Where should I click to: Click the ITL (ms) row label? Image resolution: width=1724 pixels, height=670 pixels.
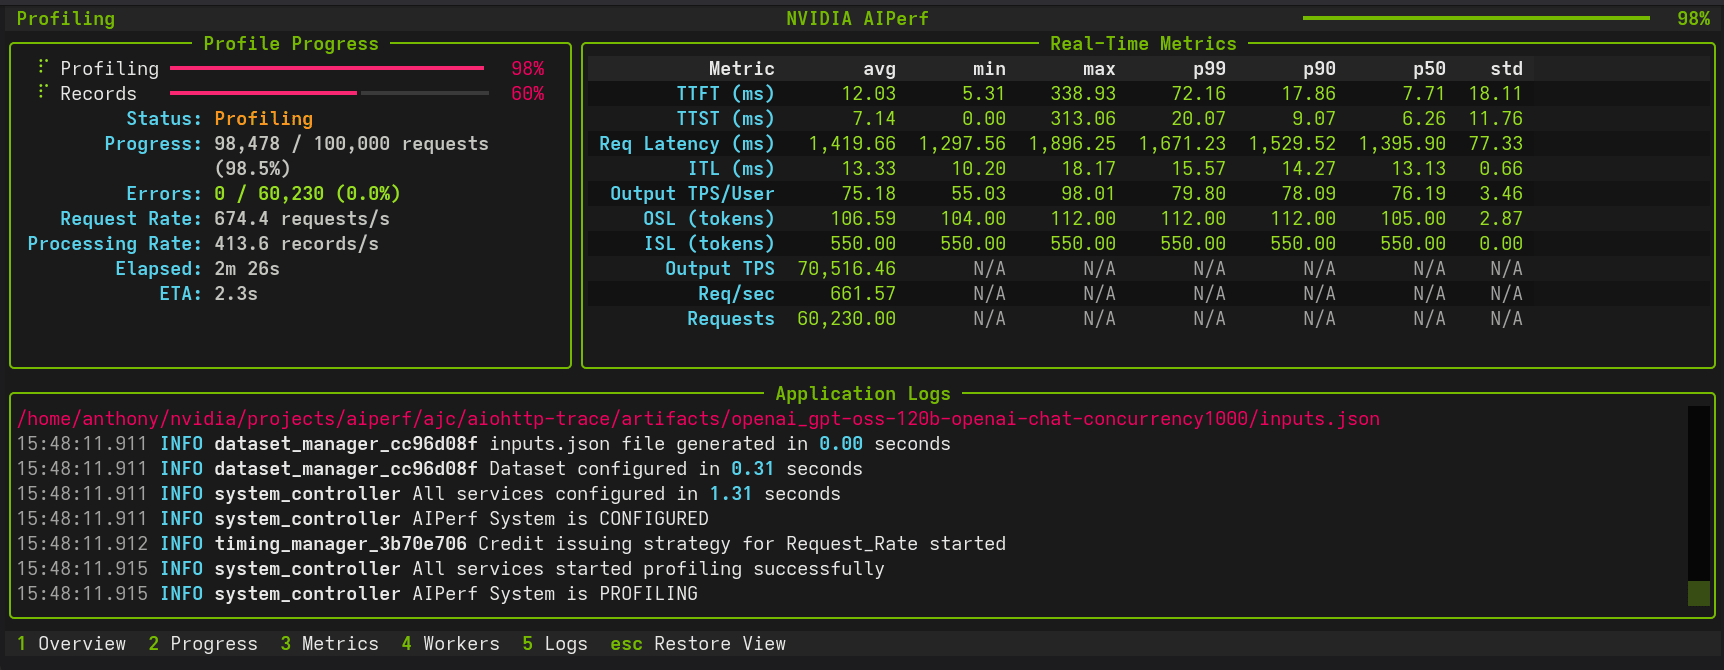[x=731, y=169]
